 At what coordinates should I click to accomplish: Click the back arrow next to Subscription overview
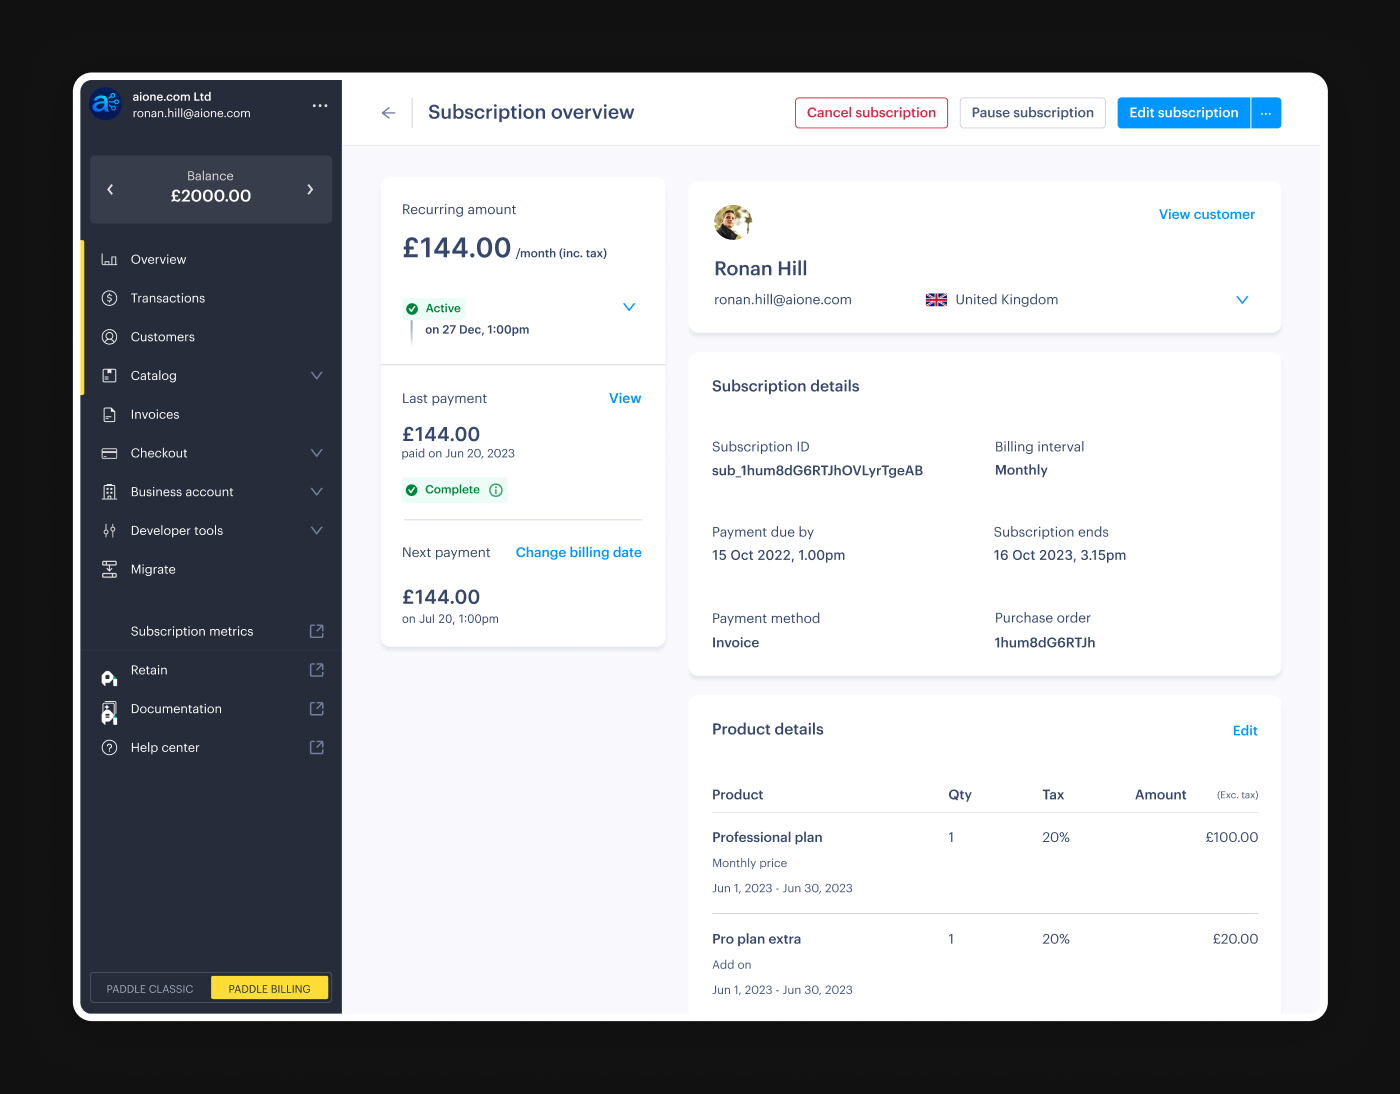[388, 113]
